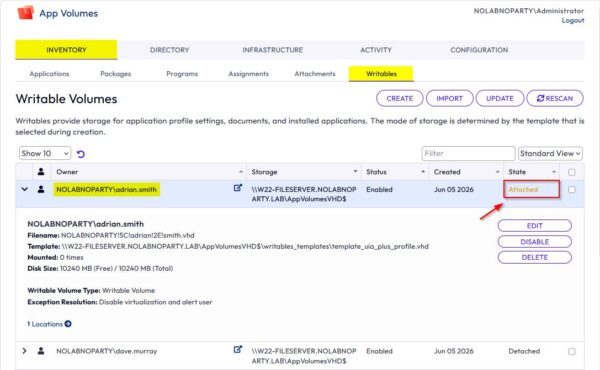Click storage path in dave.murray row
The height and width of the screenshot is (370, 600).
click(x=304, y=356)
